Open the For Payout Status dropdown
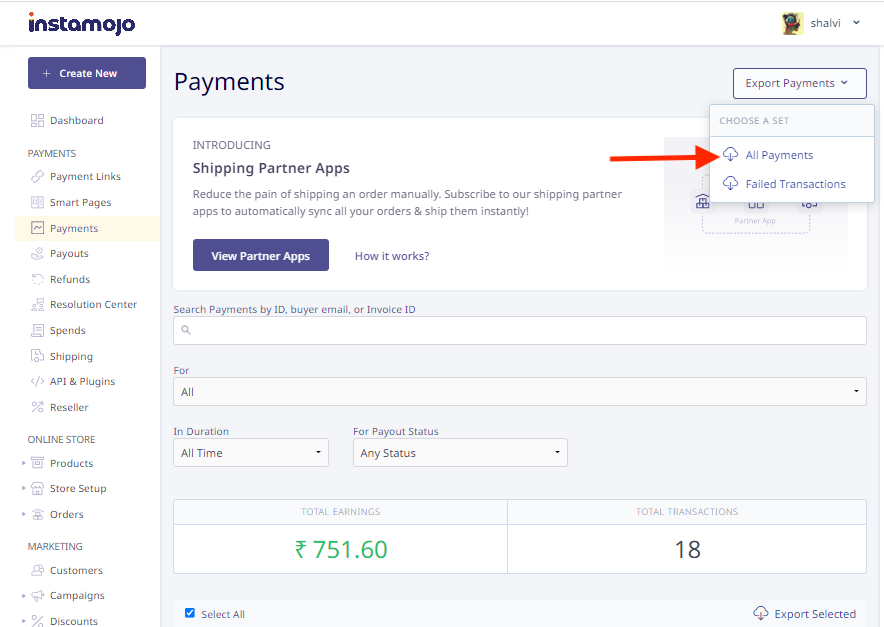The height and width of the screenshot is (627, 884). pyautogui.click(x=460, y=453)
